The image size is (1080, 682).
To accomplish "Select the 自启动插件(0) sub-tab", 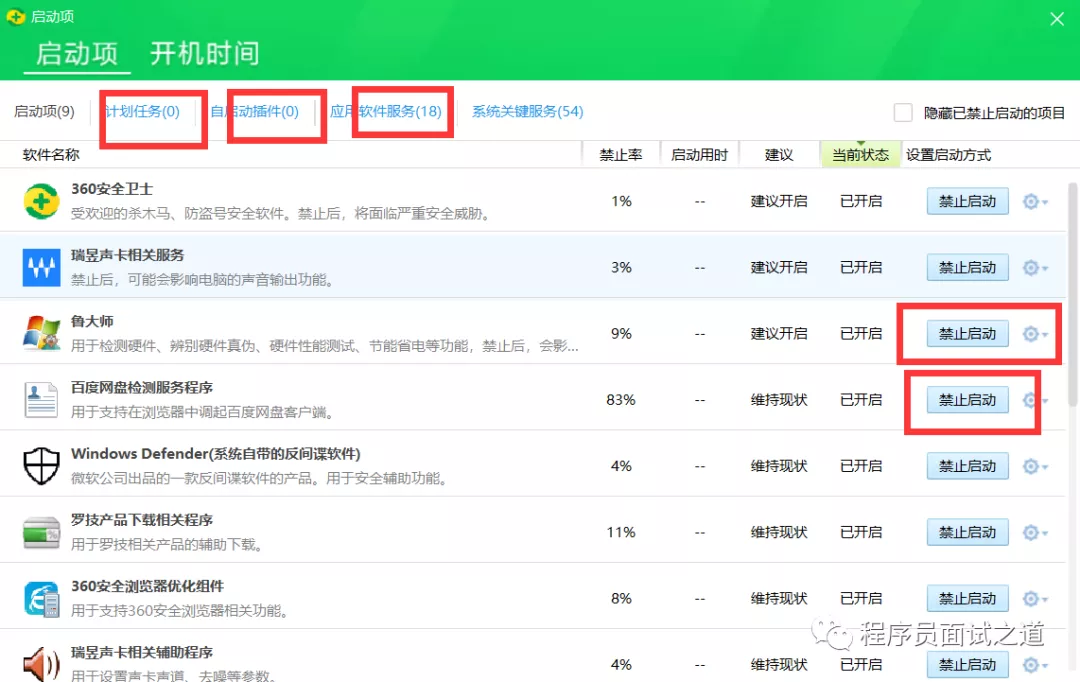I will coord(255,112).
